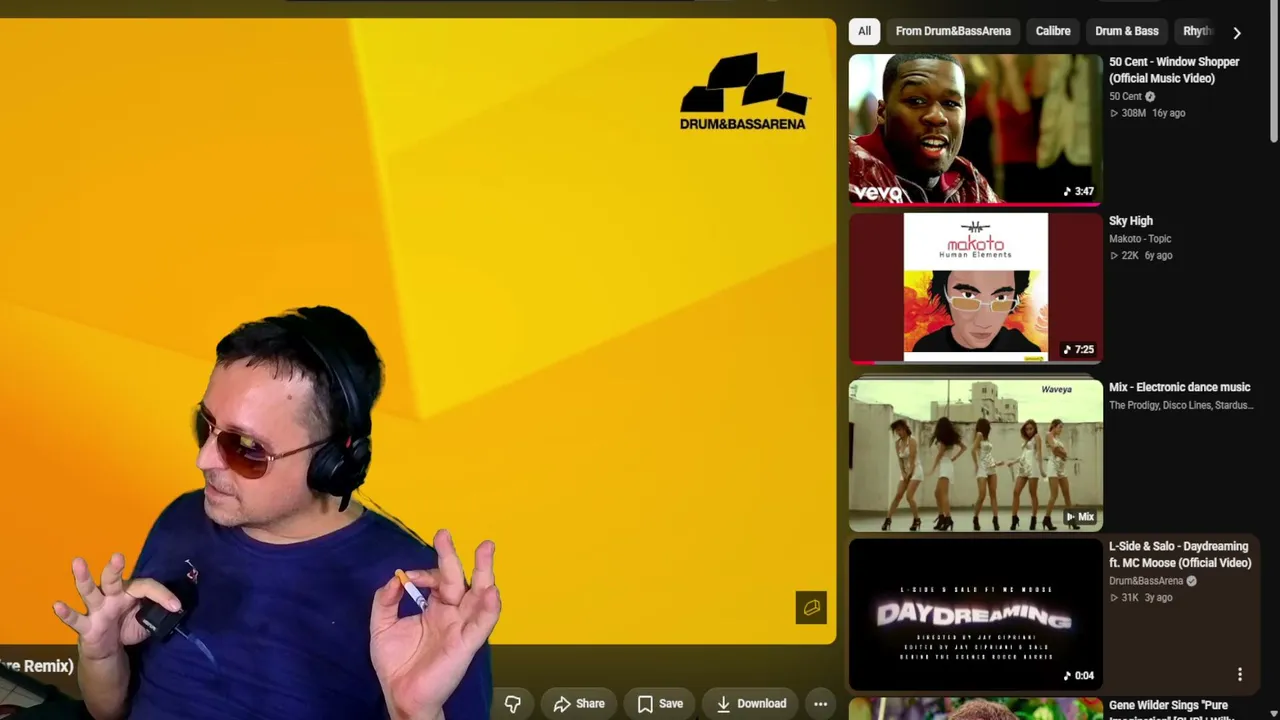
Task: Save the video to a playlist
Action: [660, 704]
